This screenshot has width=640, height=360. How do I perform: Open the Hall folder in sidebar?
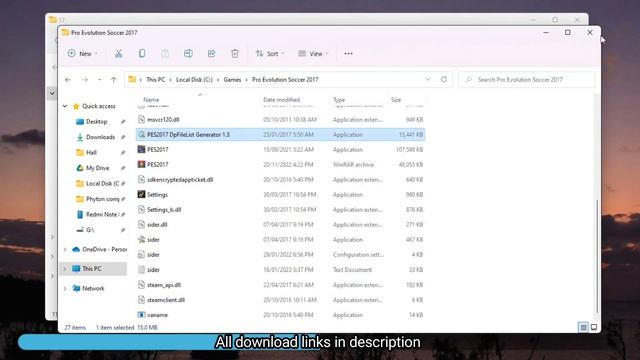pyautogui.click(x=91, y=153)
